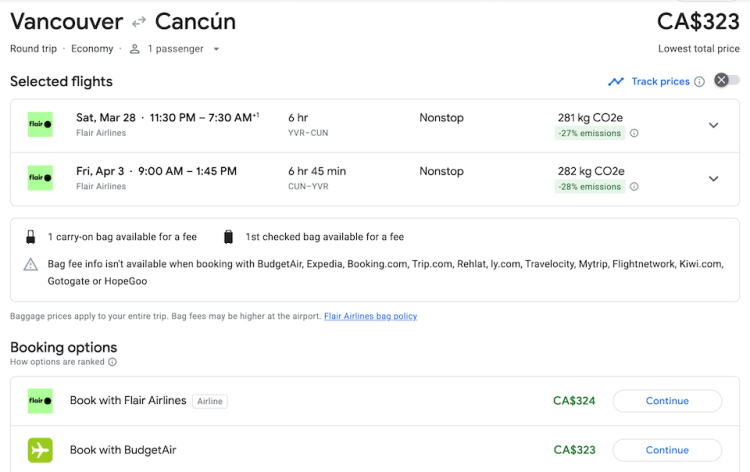The image size is (750, 472).
Task: Expand the Sat, Mar 28 flight details
Action: (713, 125)
